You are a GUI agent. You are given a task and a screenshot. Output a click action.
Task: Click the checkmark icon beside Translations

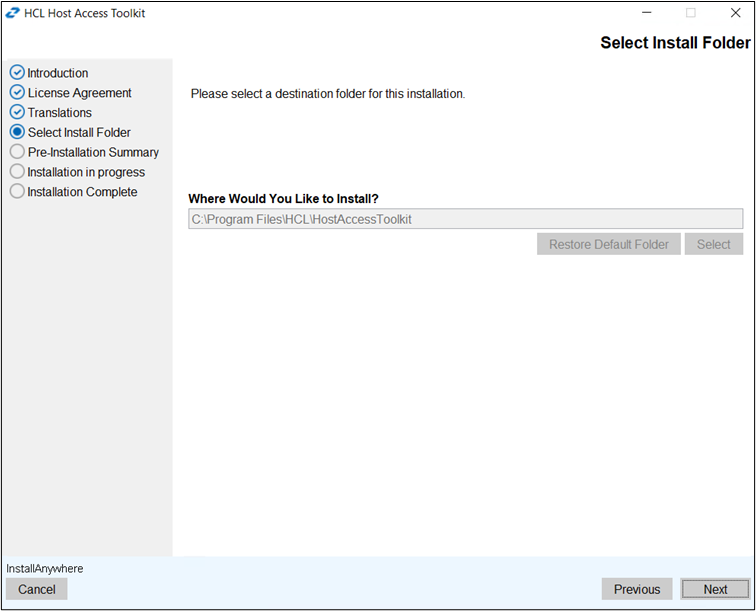coord(17,112)
